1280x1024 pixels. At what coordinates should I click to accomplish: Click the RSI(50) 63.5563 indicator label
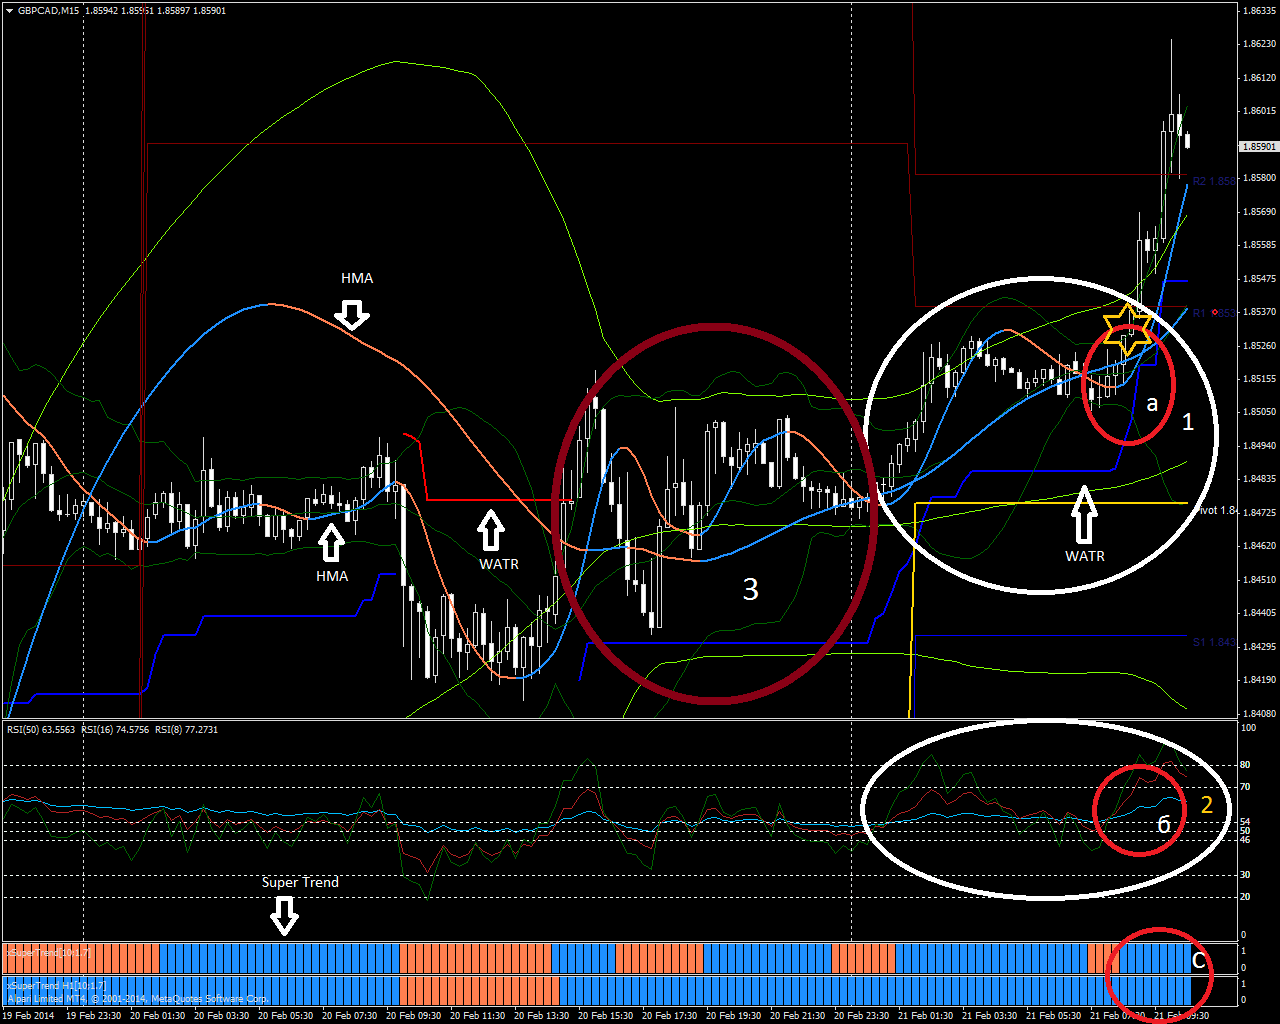(41, 730)
